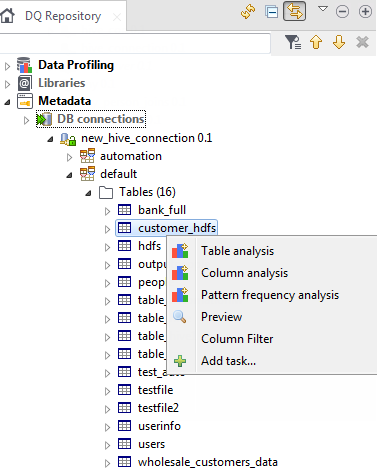Collapse the Tables (16) folder
Viewport: 377px width, 469px height.
click(88, 193)
